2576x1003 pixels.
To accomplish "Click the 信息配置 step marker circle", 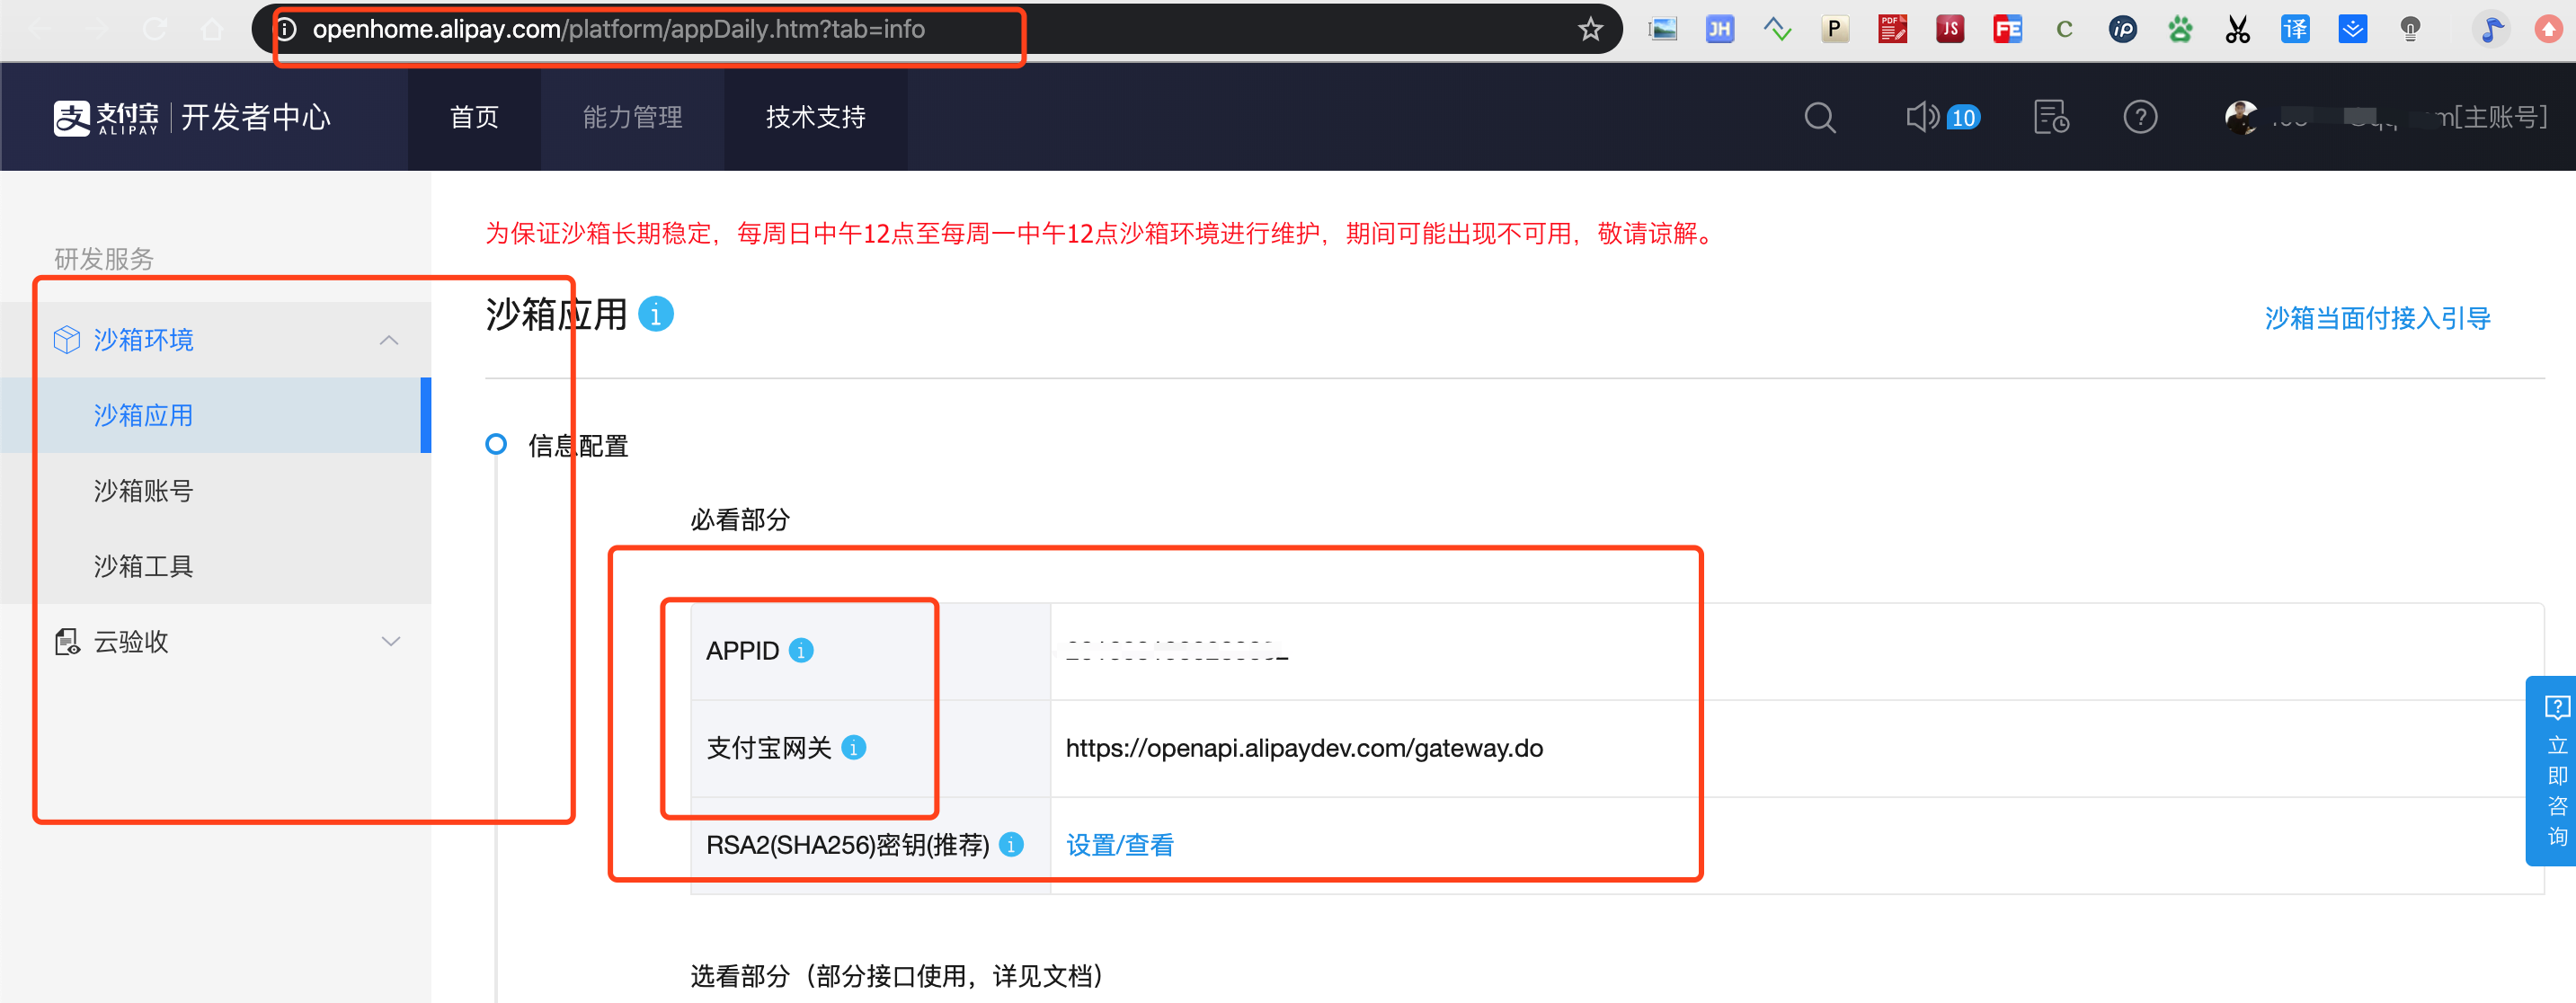I will (496, 444).
